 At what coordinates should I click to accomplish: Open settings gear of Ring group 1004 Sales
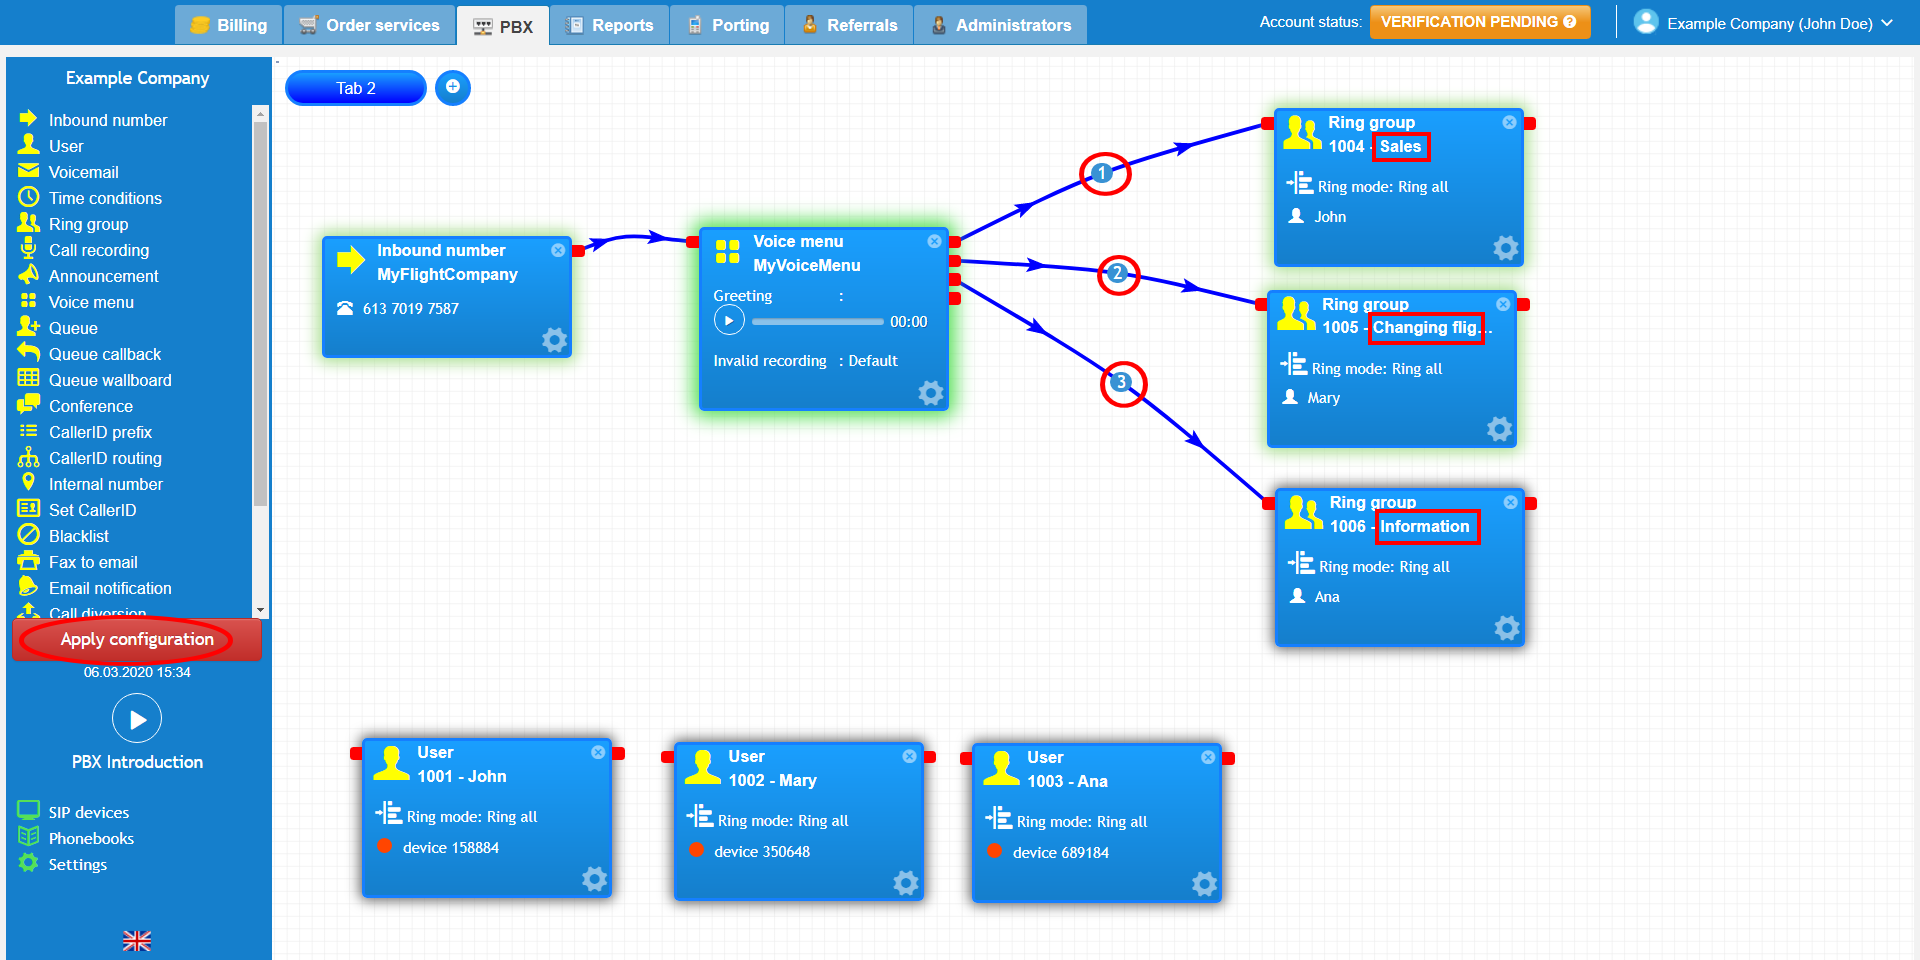(1506, 248)
